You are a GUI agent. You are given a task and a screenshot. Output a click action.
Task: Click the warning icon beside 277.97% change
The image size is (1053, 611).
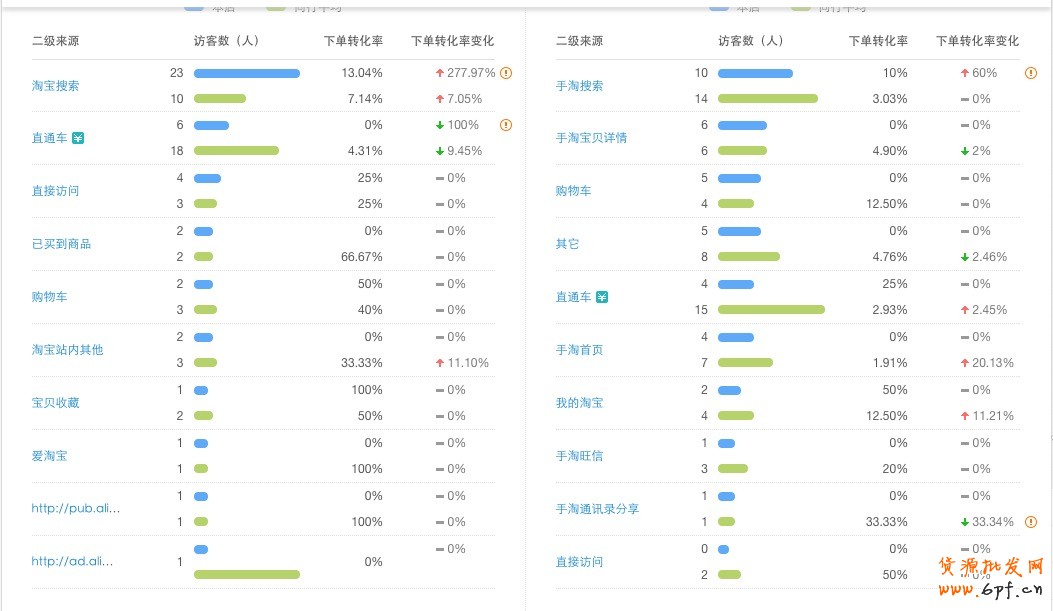point(506,73)
